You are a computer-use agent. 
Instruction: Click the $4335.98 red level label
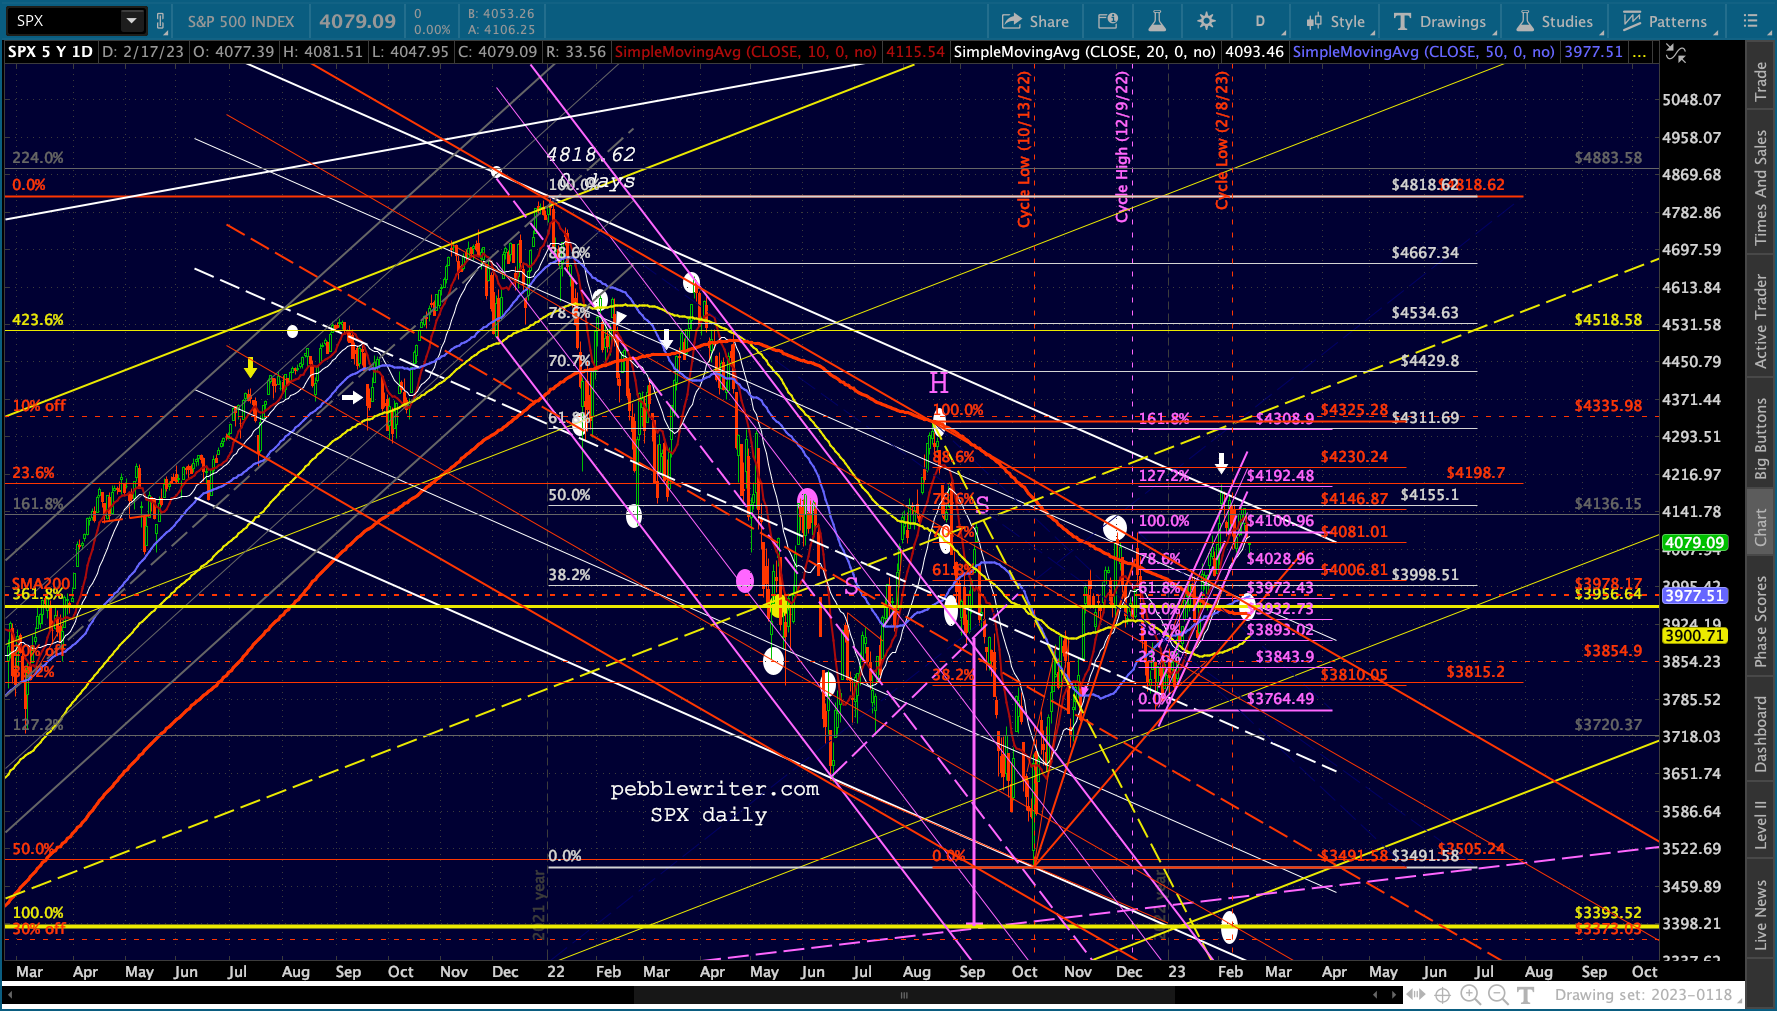[x=1608, y=406]
